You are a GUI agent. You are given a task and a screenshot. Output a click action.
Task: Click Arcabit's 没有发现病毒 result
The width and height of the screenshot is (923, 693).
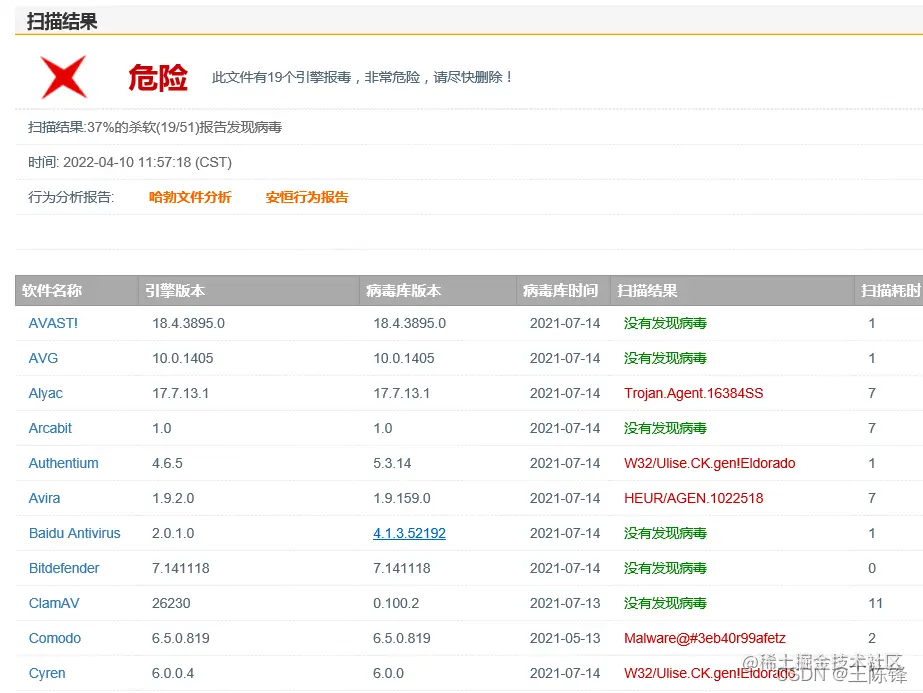tap(665, 428)
